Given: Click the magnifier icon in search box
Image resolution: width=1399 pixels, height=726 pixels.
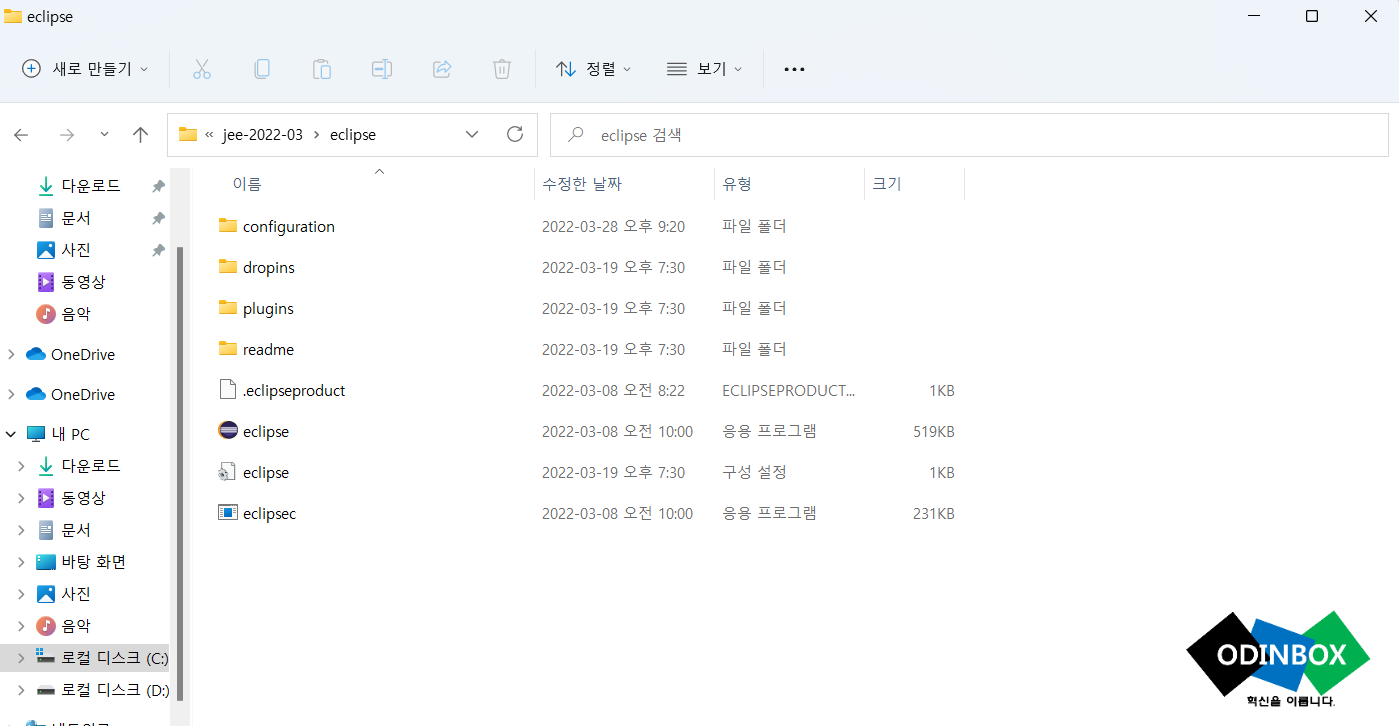Looking at the screenshot, I should [x=575, y=134].
